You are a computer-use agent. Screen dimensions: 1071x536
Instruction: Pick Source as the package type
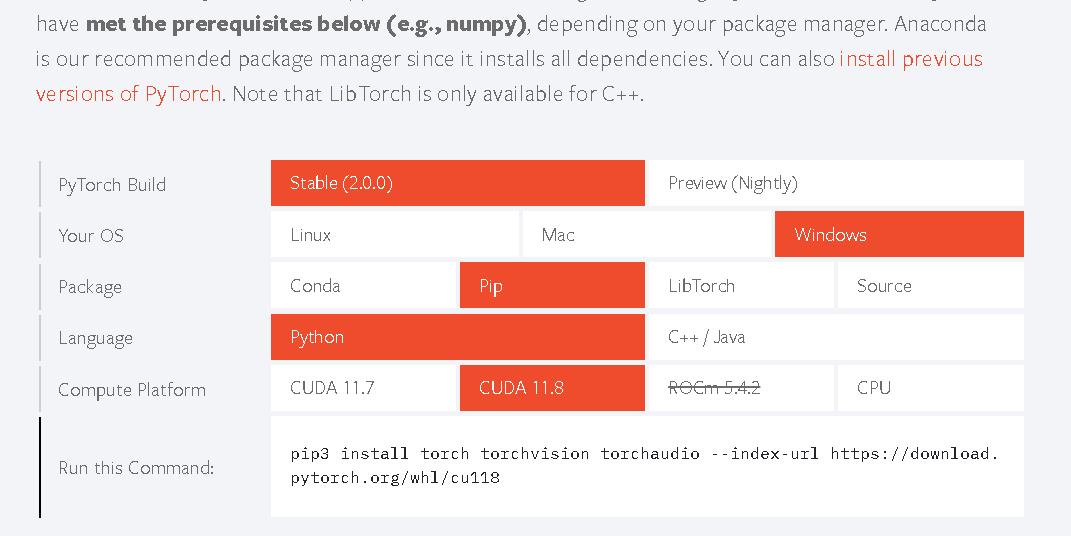(930, 285)
